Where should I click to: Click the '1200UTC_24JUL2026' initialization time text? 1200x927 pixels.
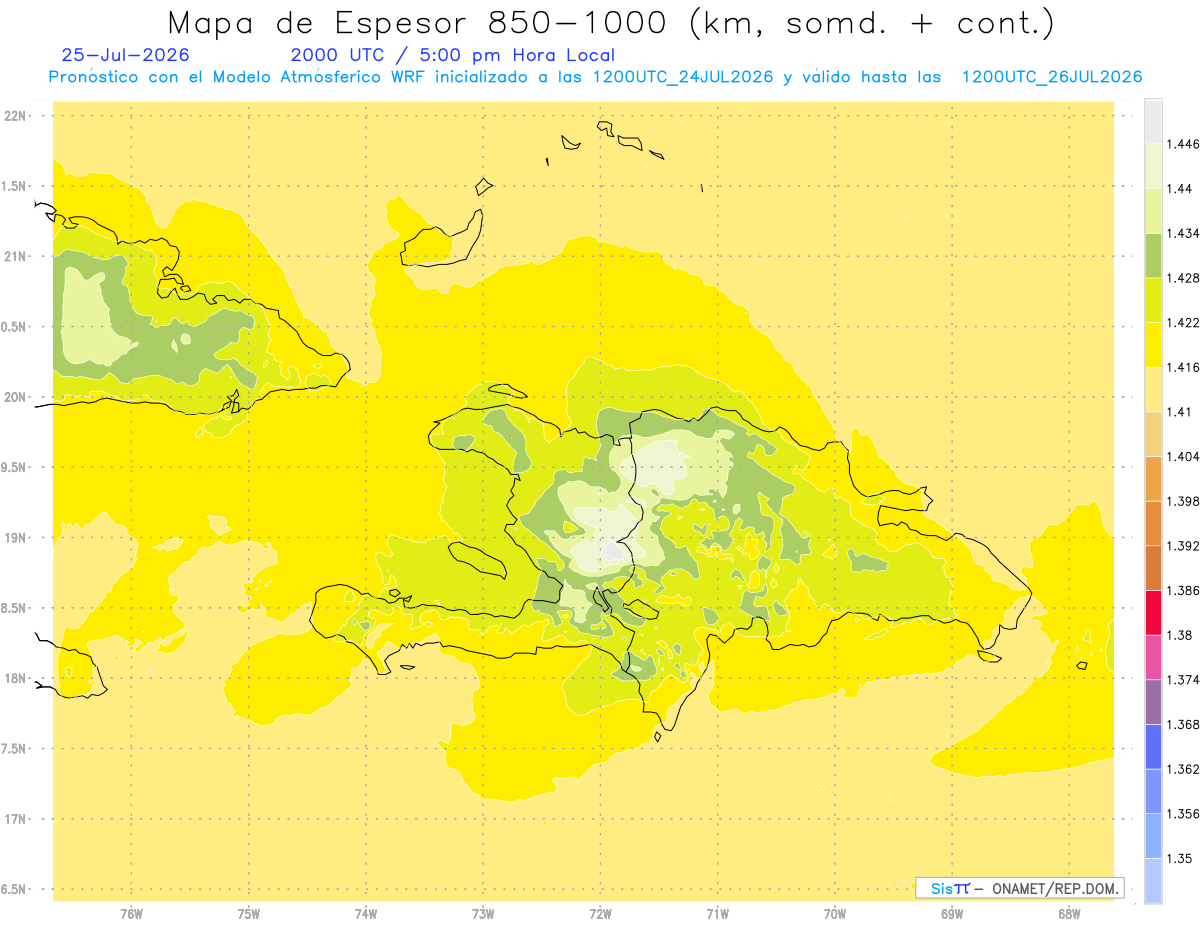point(683,77)
